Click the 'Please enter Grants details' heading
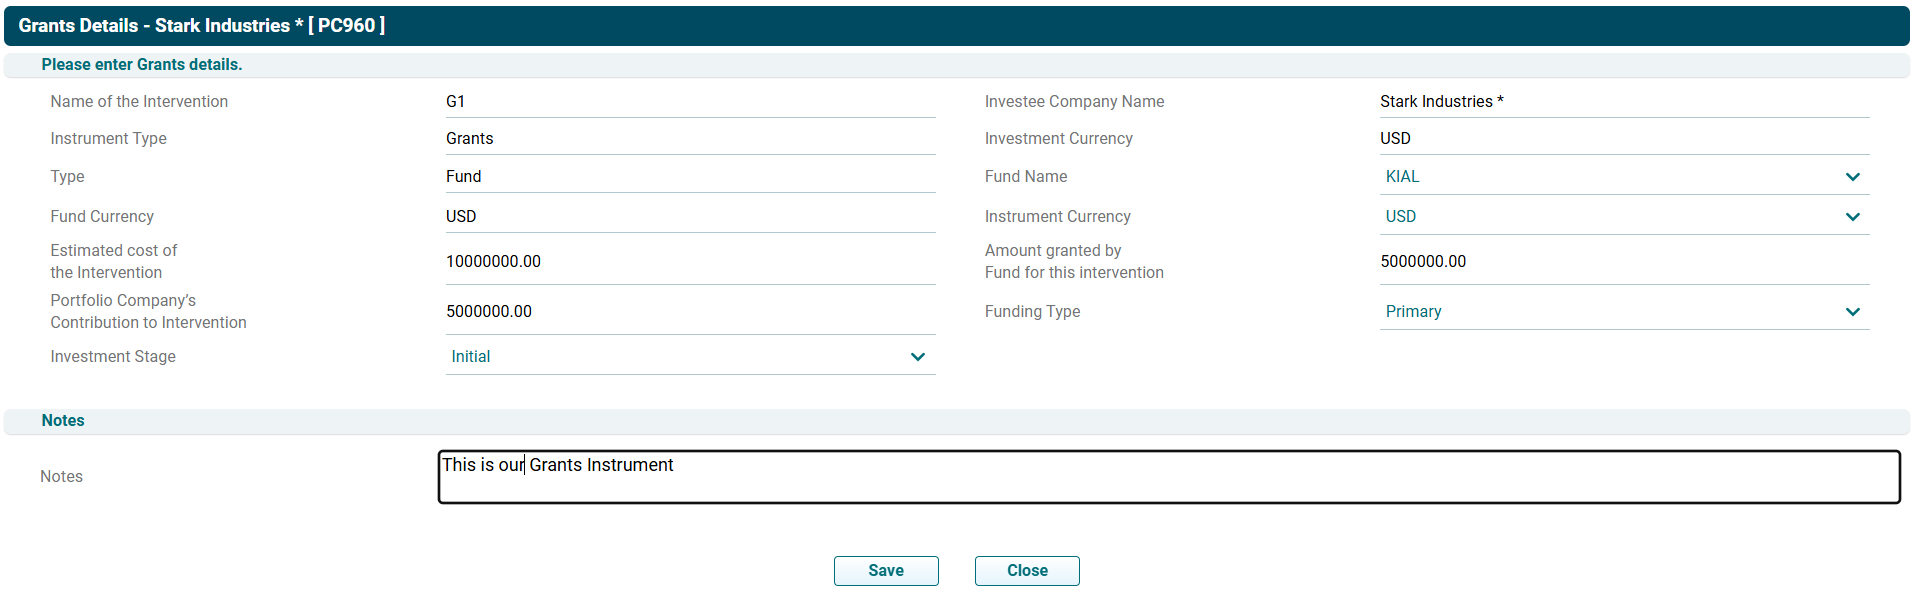Viewport: 1915px width, 600px height. (x=142, y=65)
